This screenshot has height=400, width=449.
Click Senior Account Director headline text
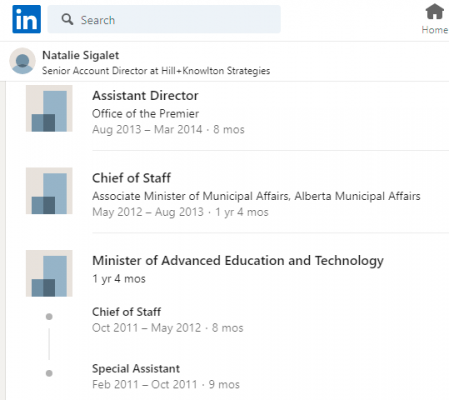point(156,71)
